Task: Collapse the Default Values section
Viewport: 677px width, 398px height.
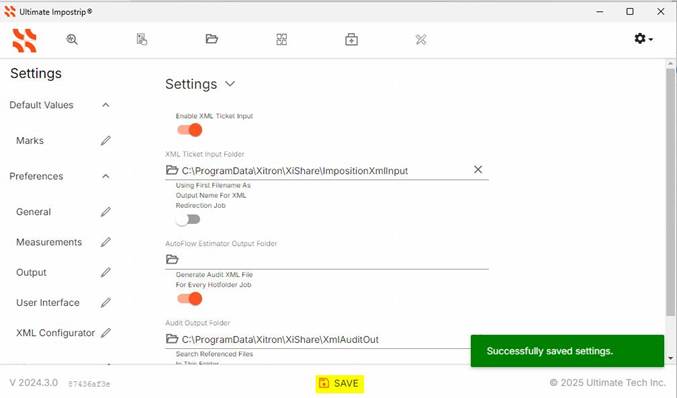Action: pyautogui.click(x=106, y=105)
